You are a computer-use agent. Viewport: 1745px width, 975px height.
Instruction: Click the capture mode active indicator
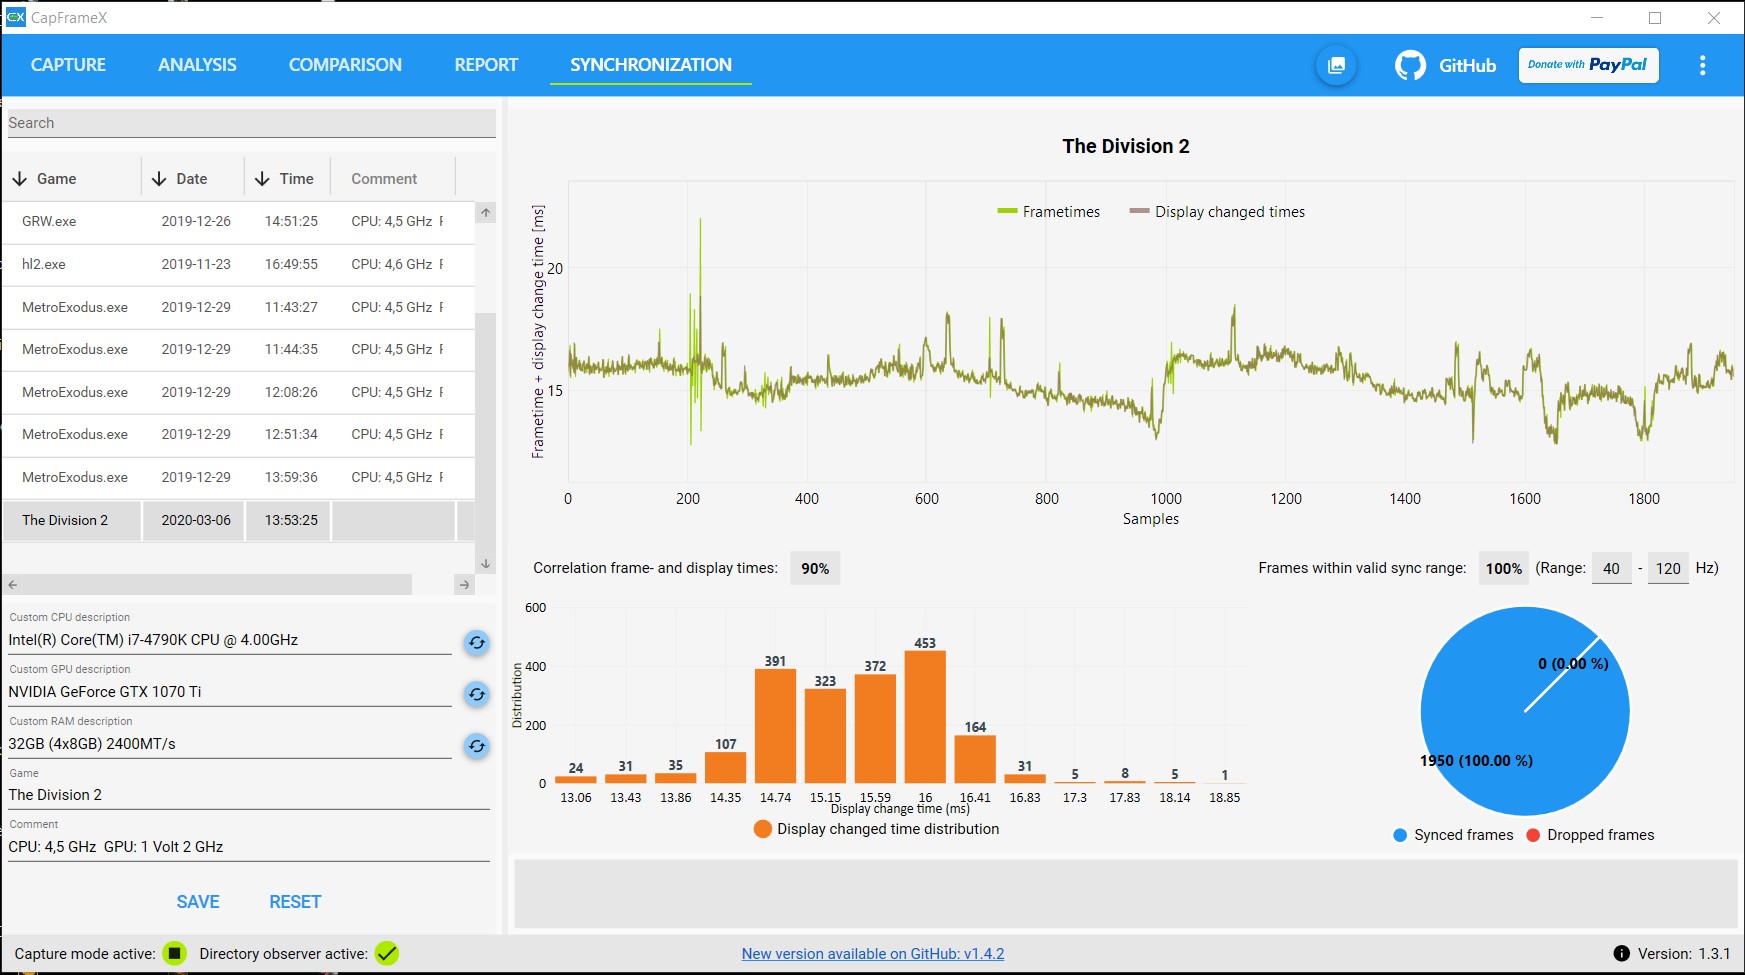coord(174,954)
